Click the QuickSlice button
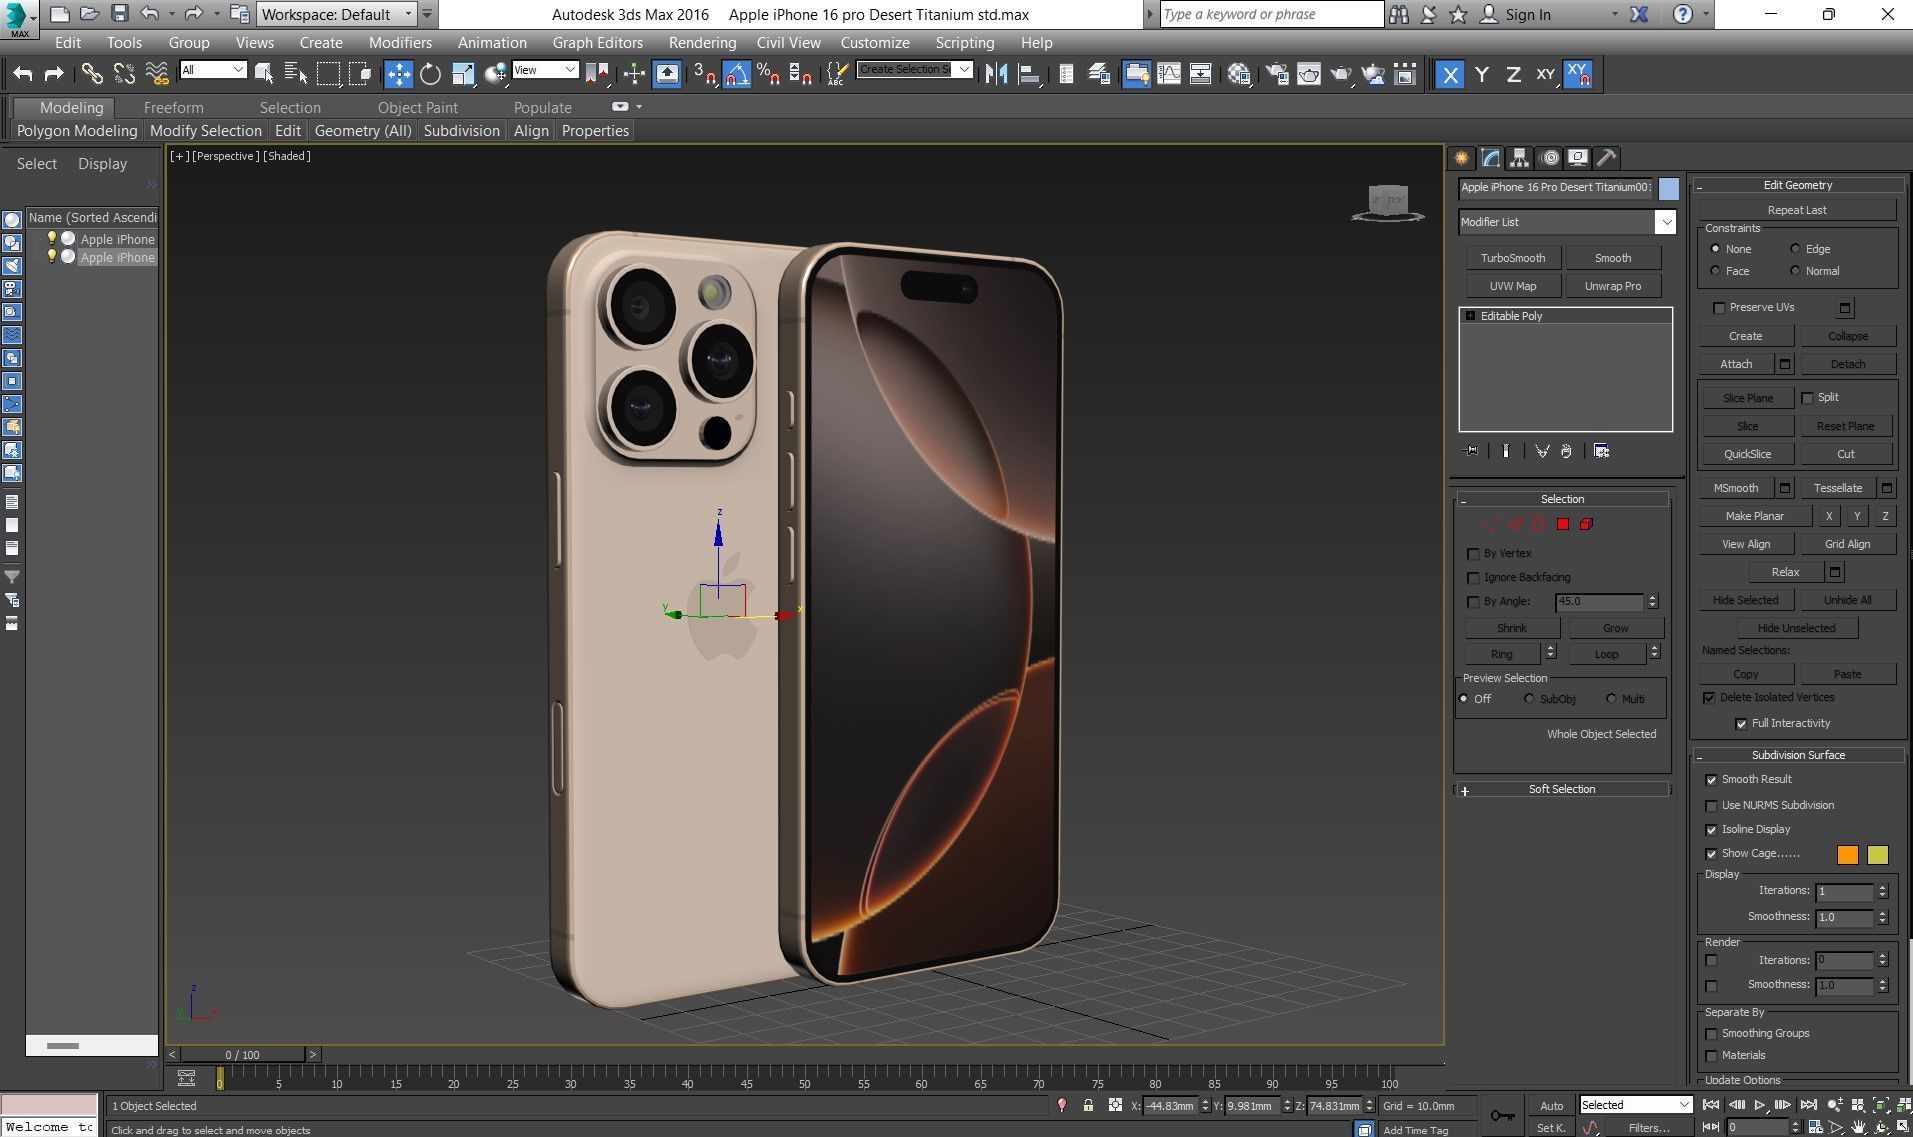 1747,454
